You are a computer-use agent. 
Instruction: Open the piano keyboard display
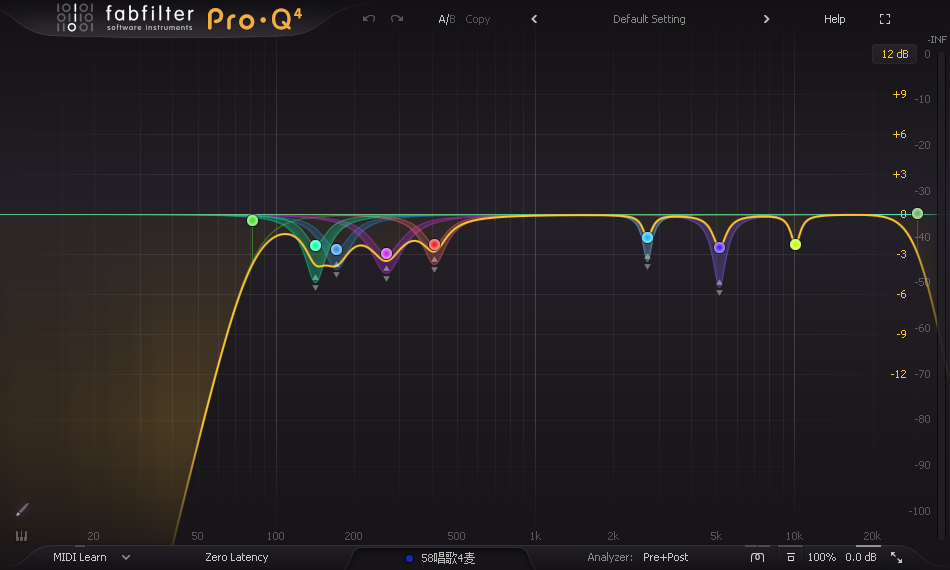(x=22, y=536)
